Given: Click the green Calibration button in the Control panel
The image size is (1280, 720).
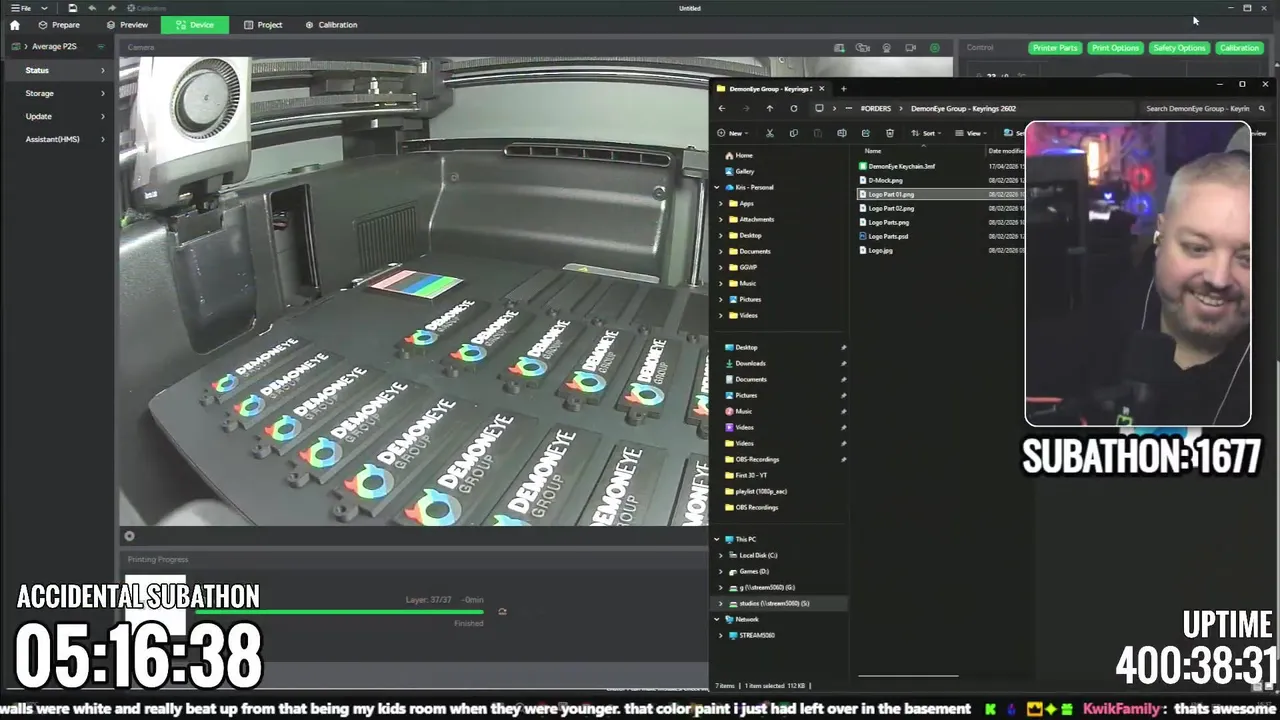Looking at the screenshot, I should [1239, 48].
